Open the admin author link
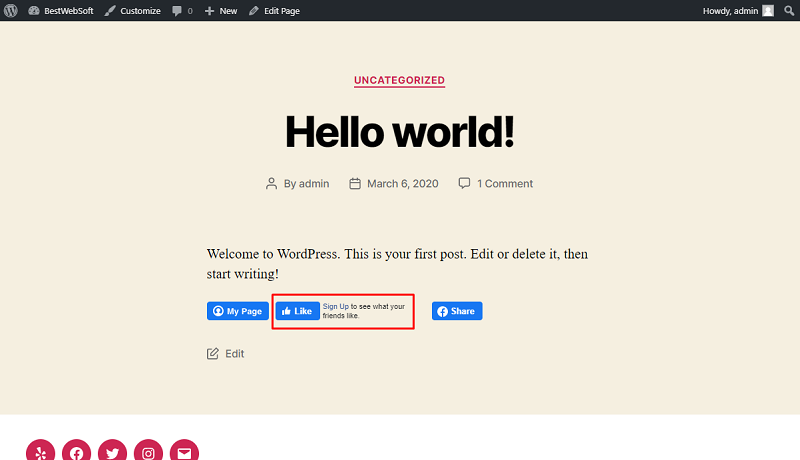The height and width of the screenshot is (460, 800). coord(314,184)
